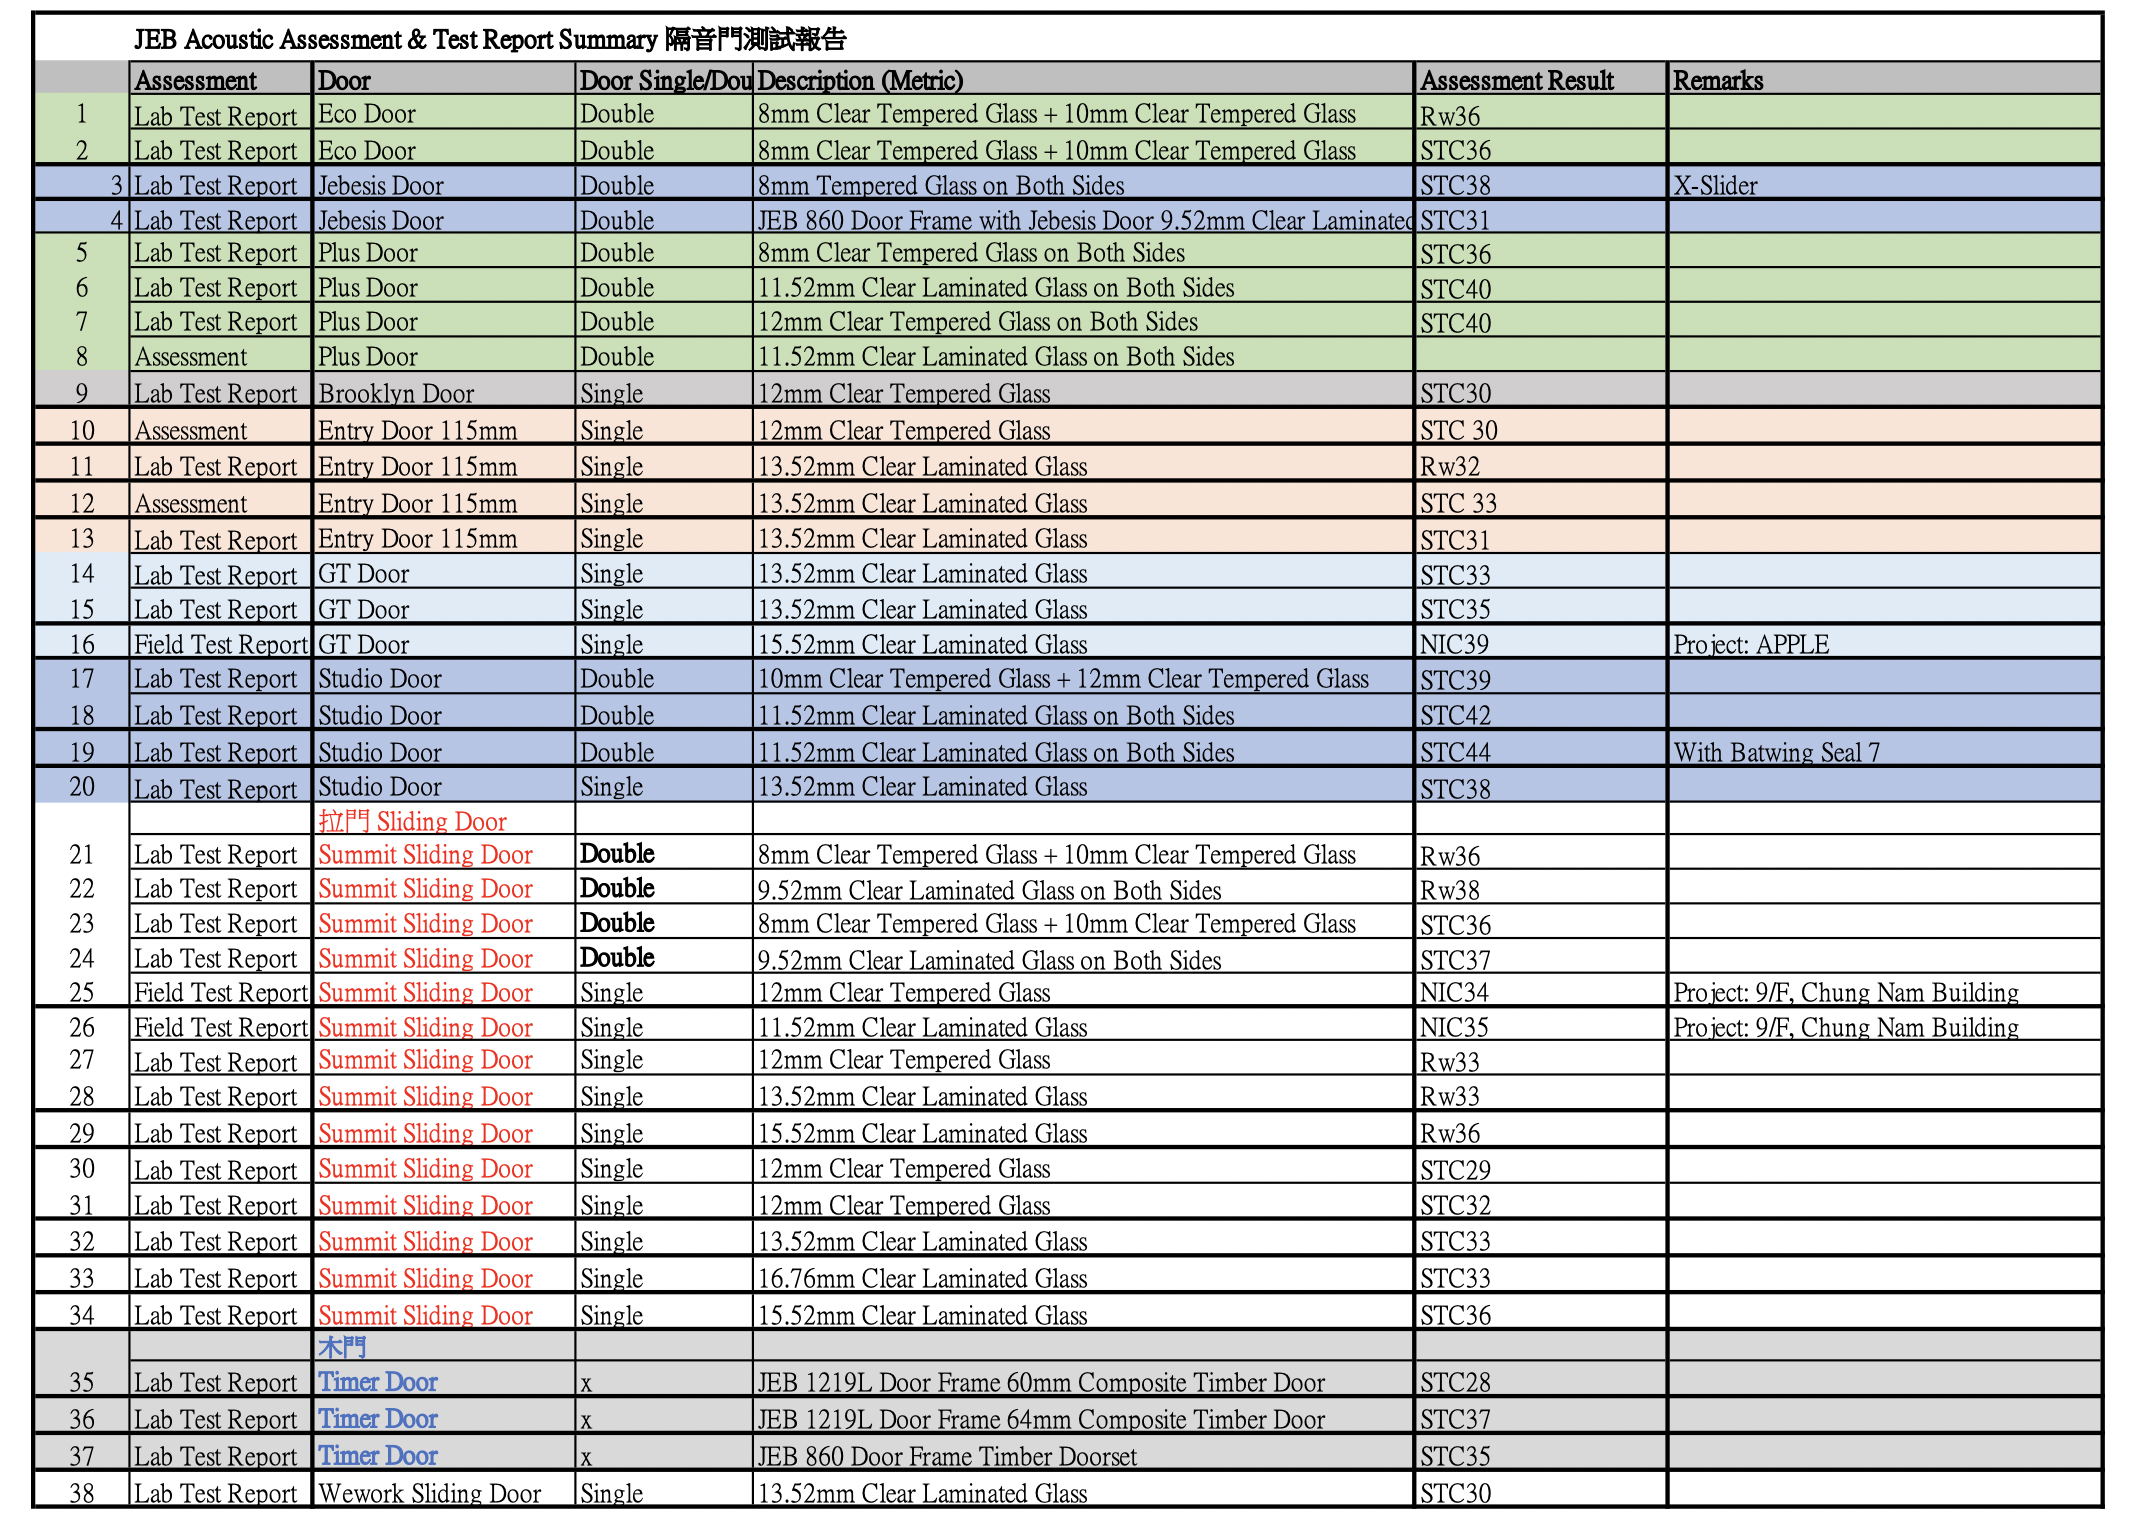Image resolution: width=2130 pixels, height=1530 pixels.
Task: Select the title 'JEB Acoustic Assessment & Test Report Summary'
Action: tap(395, 40)
